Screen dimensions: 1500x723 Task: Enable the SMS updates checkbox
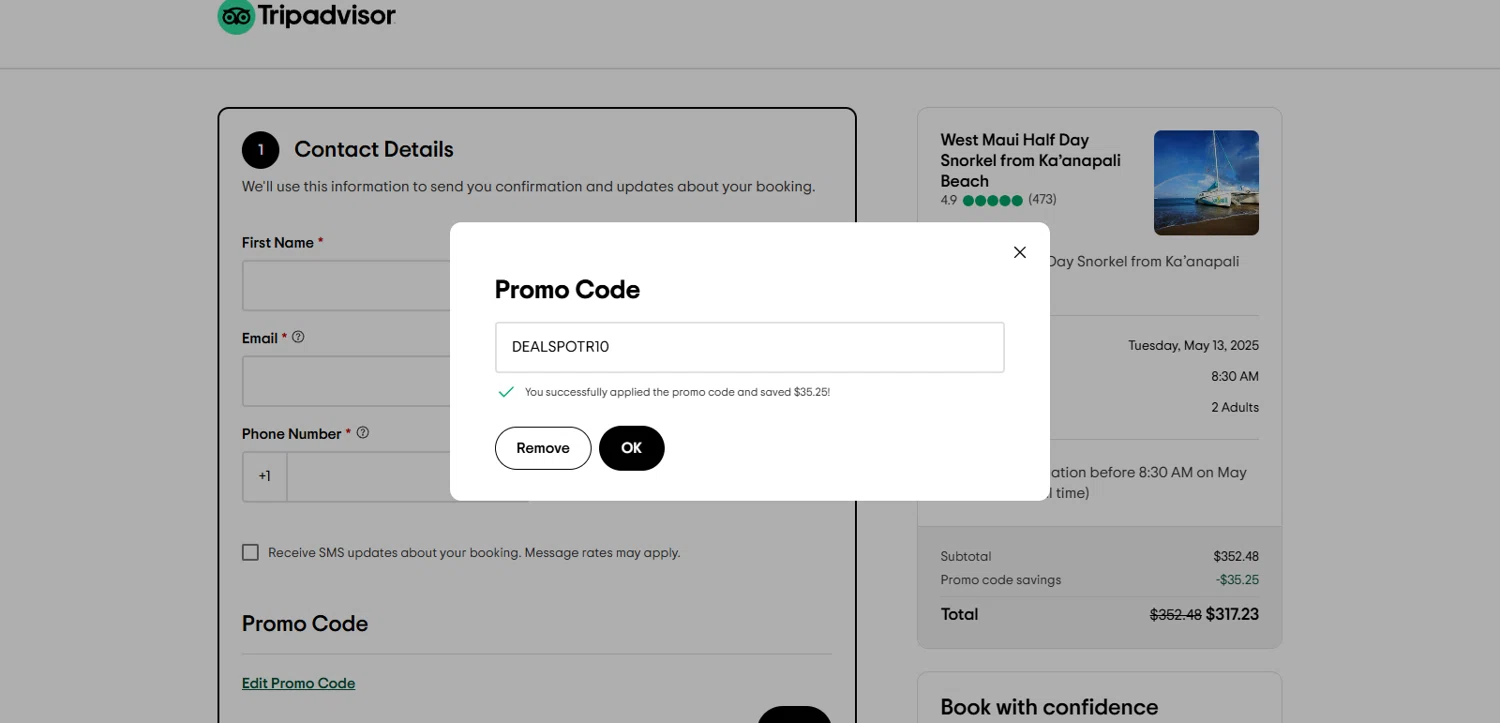(250, 552)
